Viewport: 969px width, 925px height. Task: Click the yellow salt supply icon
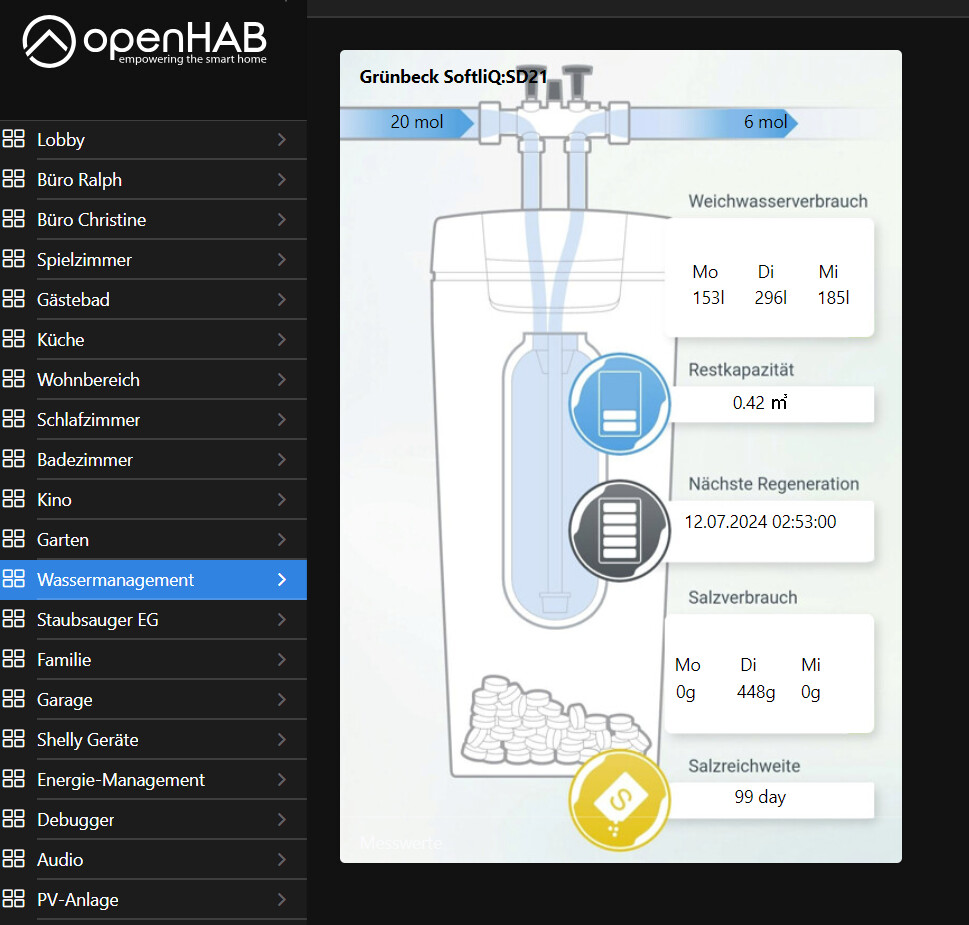[x=618, y=800]
